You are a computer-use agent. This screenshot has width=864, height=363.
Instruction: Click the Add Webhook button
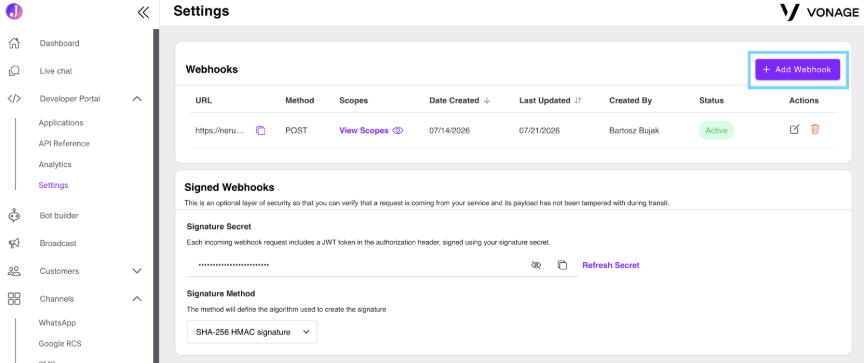(x=797, y=69)
